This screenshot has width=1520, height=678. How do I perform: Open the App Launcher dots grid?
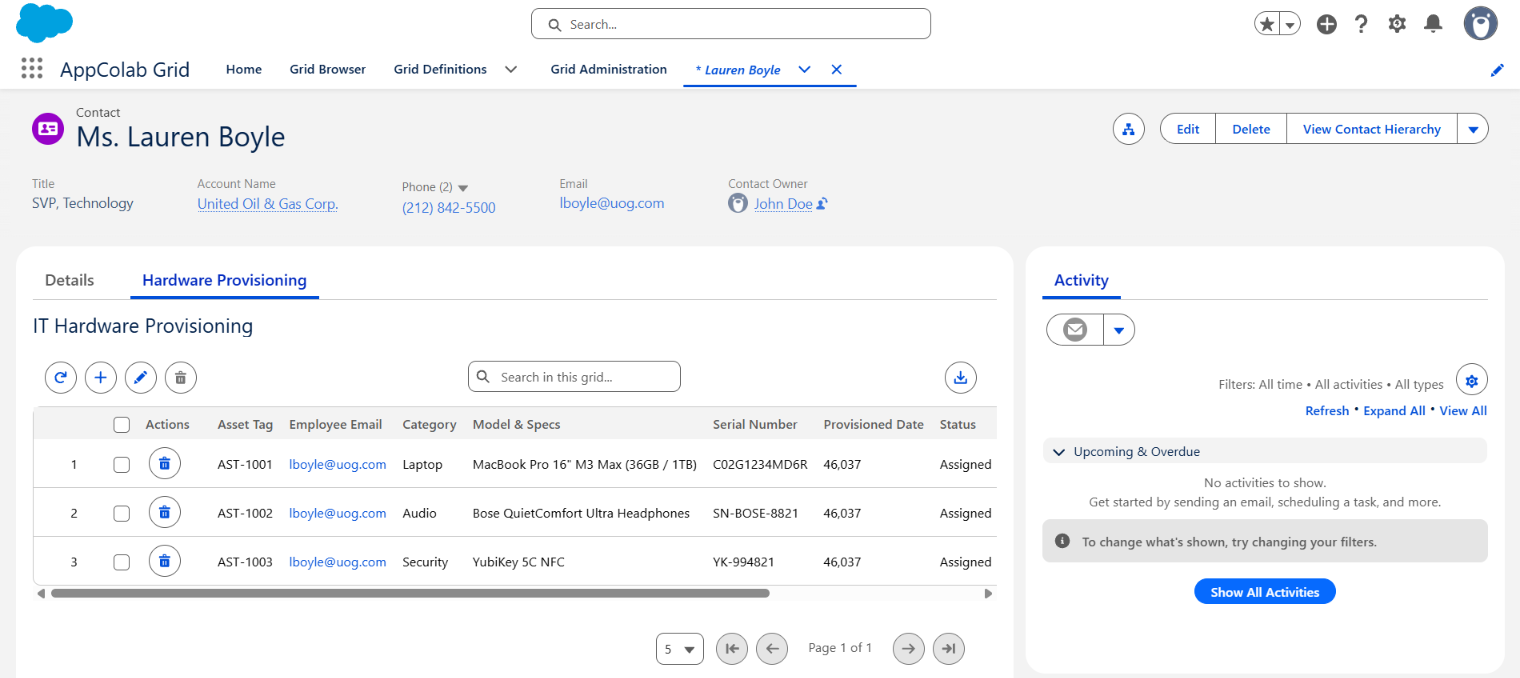[32, 69]
